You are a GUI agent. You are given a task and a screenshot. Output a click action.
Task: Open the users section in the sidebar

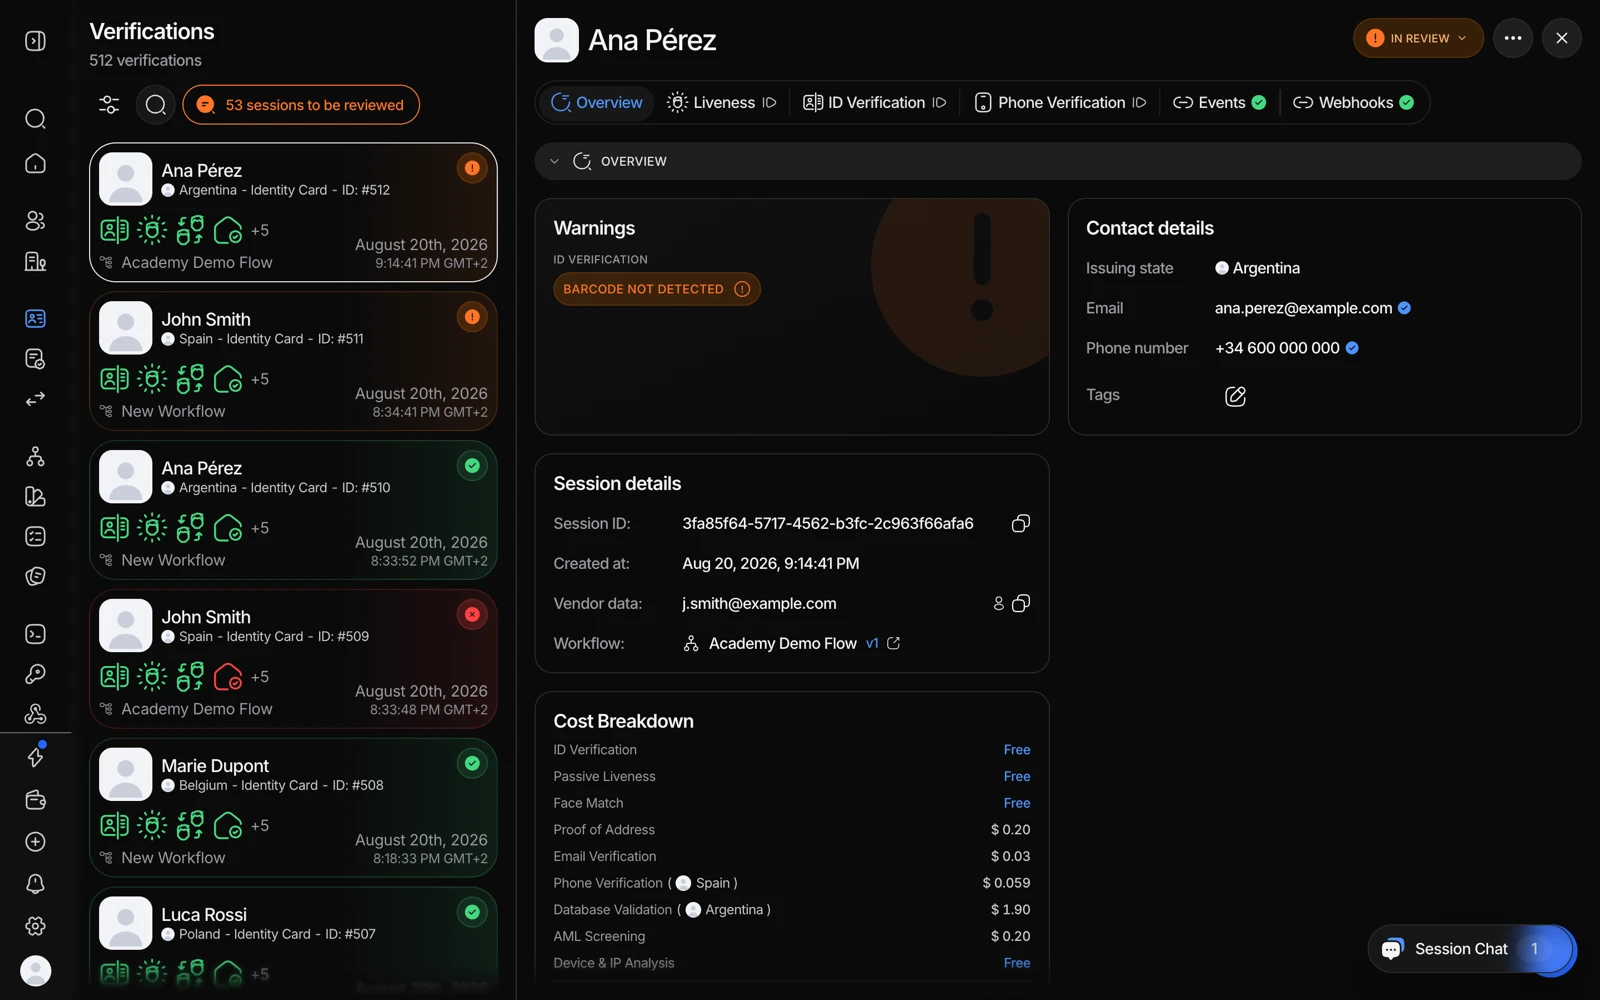(35, 221)
